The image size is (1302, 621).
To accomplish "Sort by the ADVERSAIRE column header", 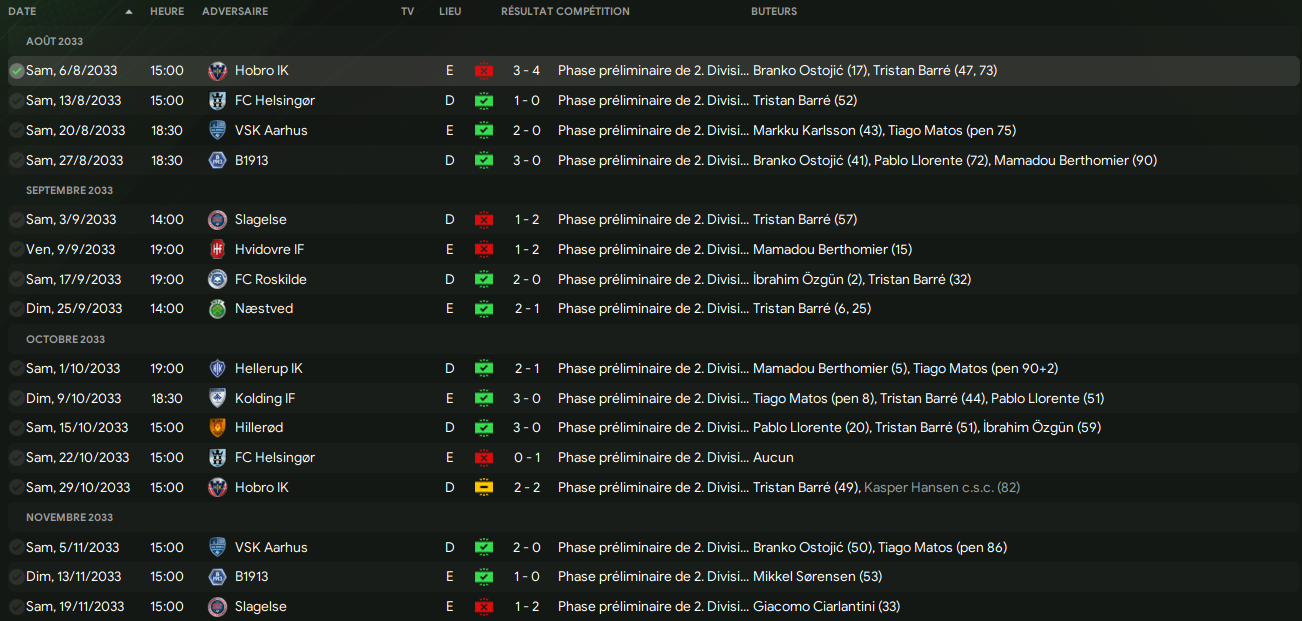I will (235, 12).
